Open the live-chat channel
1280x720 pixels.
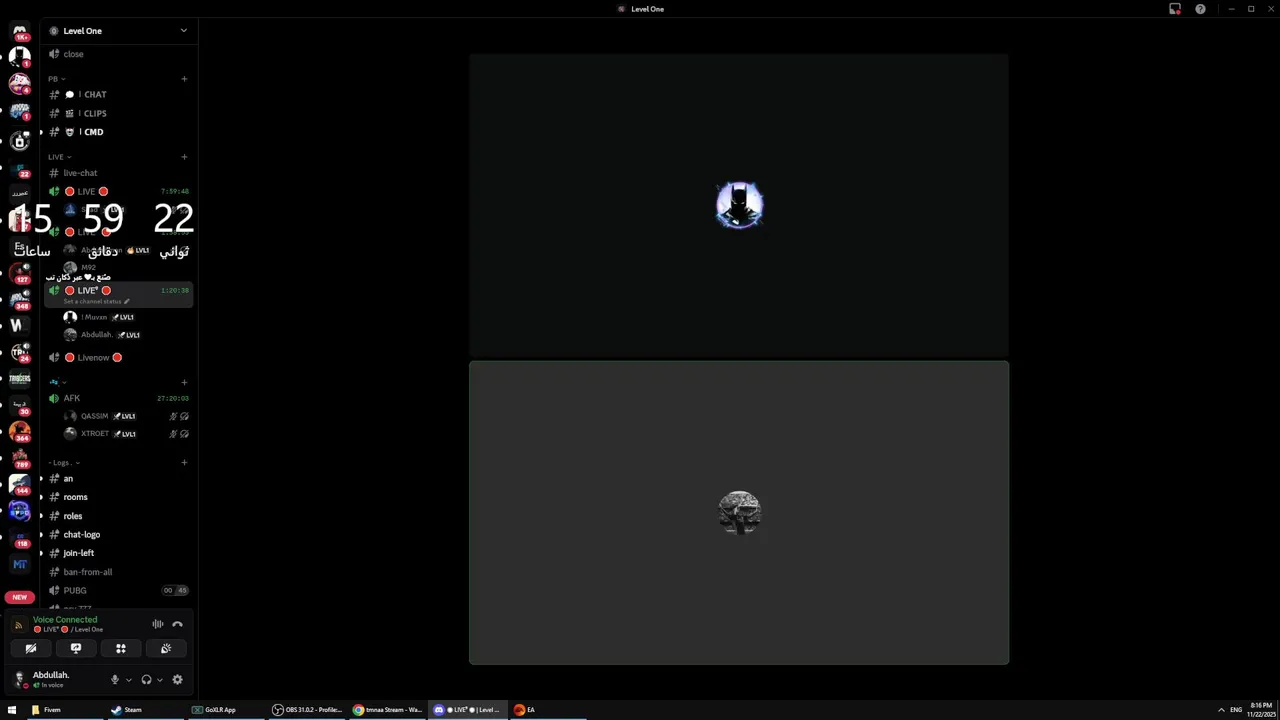pyautogui.click(x=118, y=173)
